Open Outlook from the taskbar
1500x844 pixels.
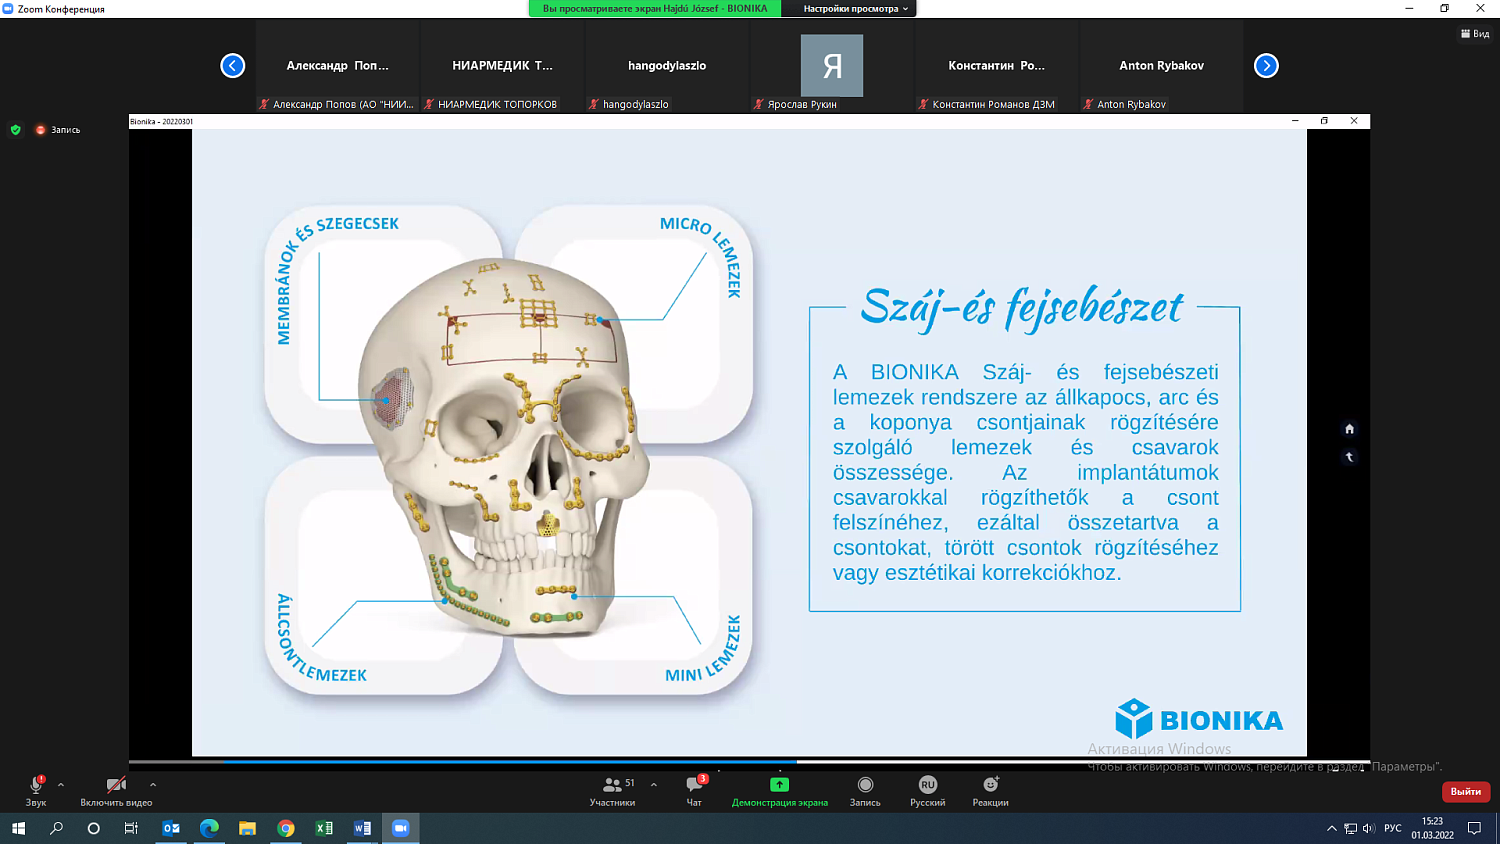171,828
